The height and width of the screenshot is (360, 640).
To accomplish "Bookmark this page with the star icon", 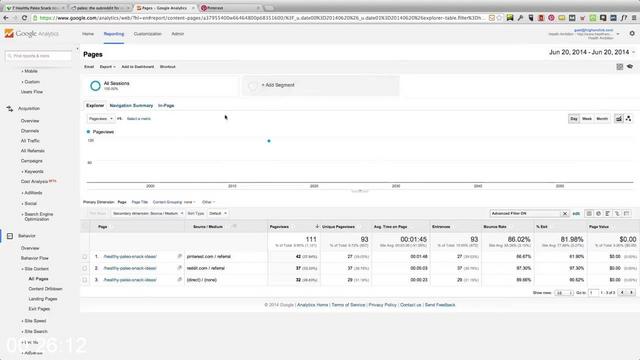I will tap(499, 18).
